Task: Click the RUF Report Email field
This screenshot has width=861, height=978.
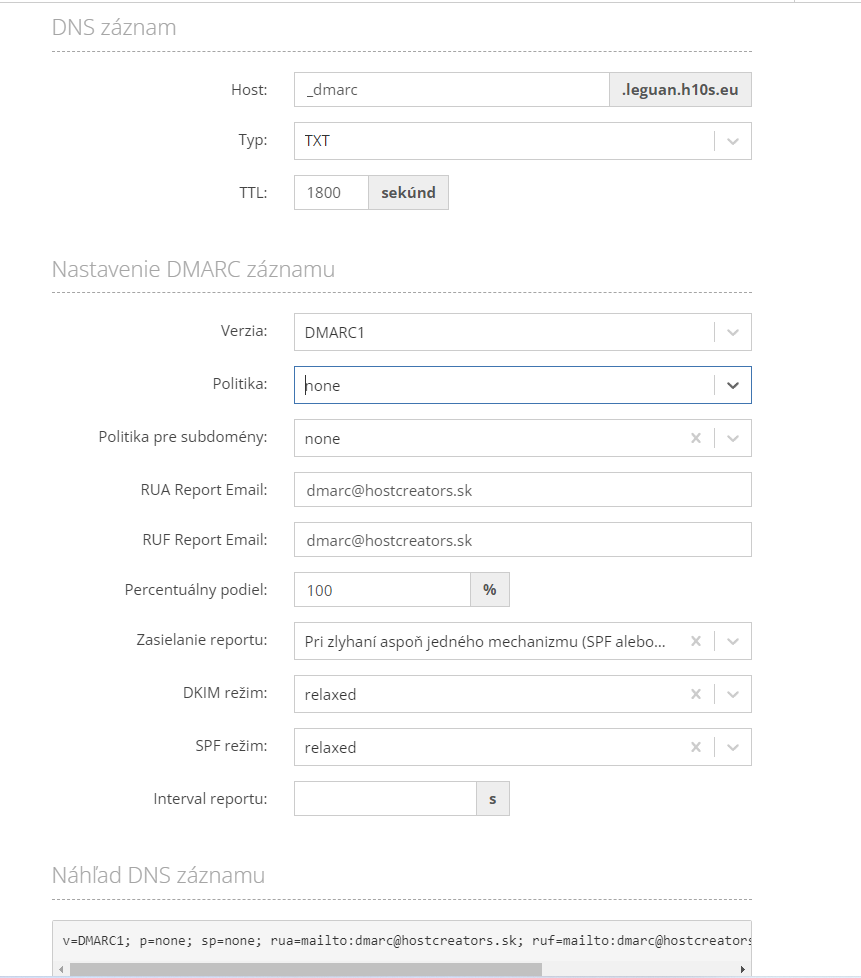Action: tap(523, 540)
